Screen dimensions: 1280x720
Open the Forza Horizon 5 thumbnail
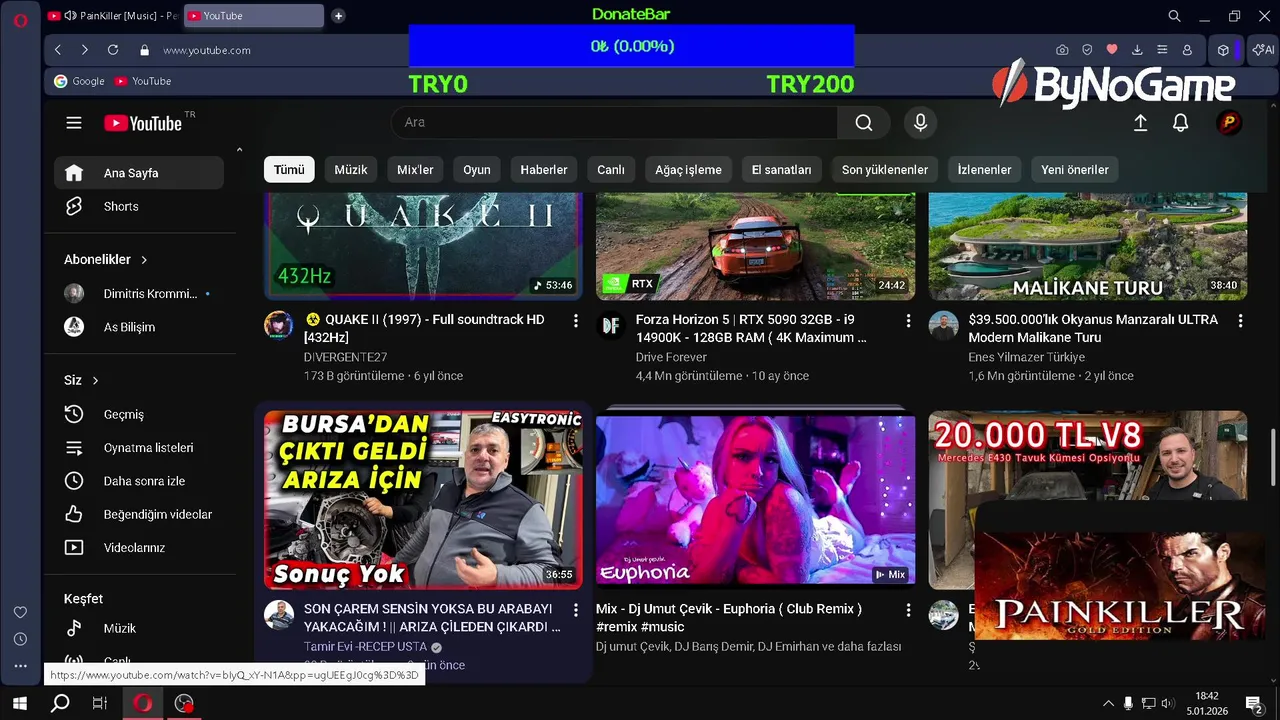(x=755, y=246)
